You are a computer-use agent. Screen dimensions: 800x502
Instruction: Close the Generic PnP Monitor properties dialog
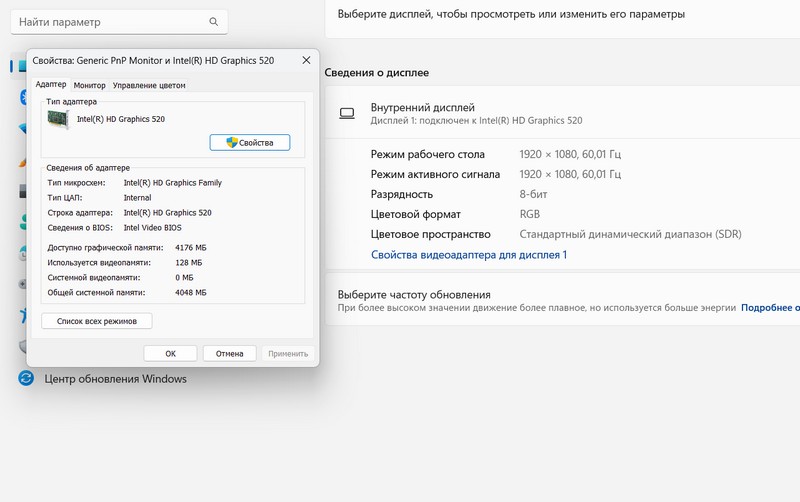point(305,61)
